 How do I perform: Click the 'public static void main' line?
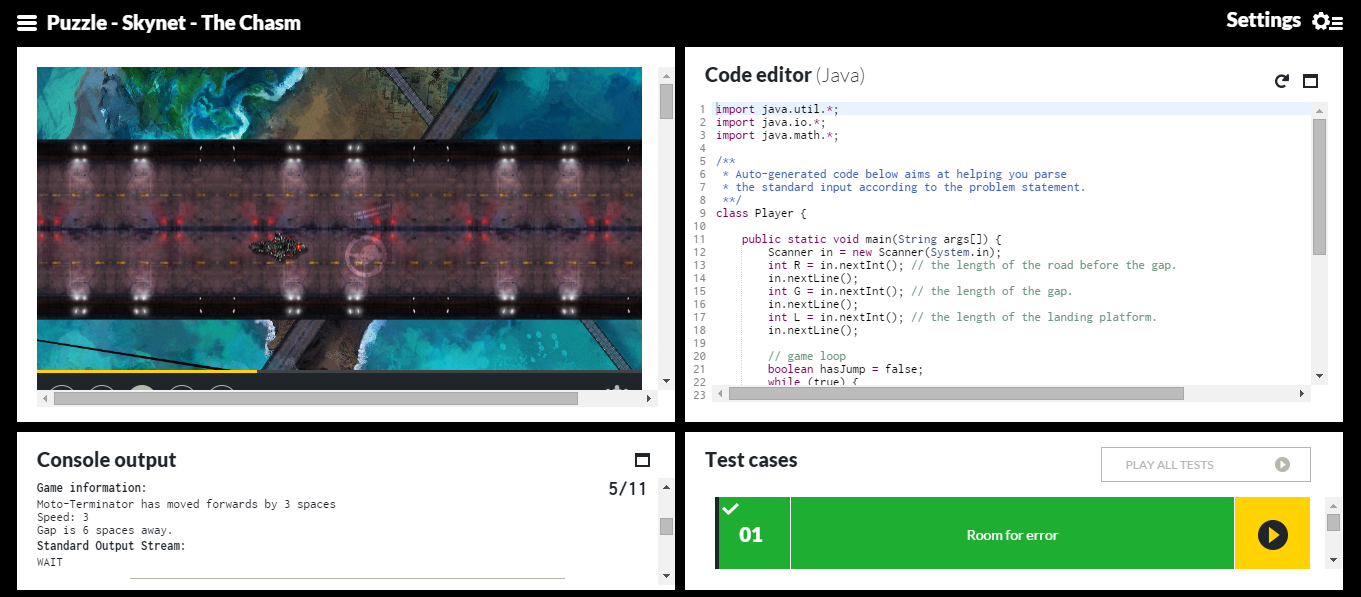(871, 239)
